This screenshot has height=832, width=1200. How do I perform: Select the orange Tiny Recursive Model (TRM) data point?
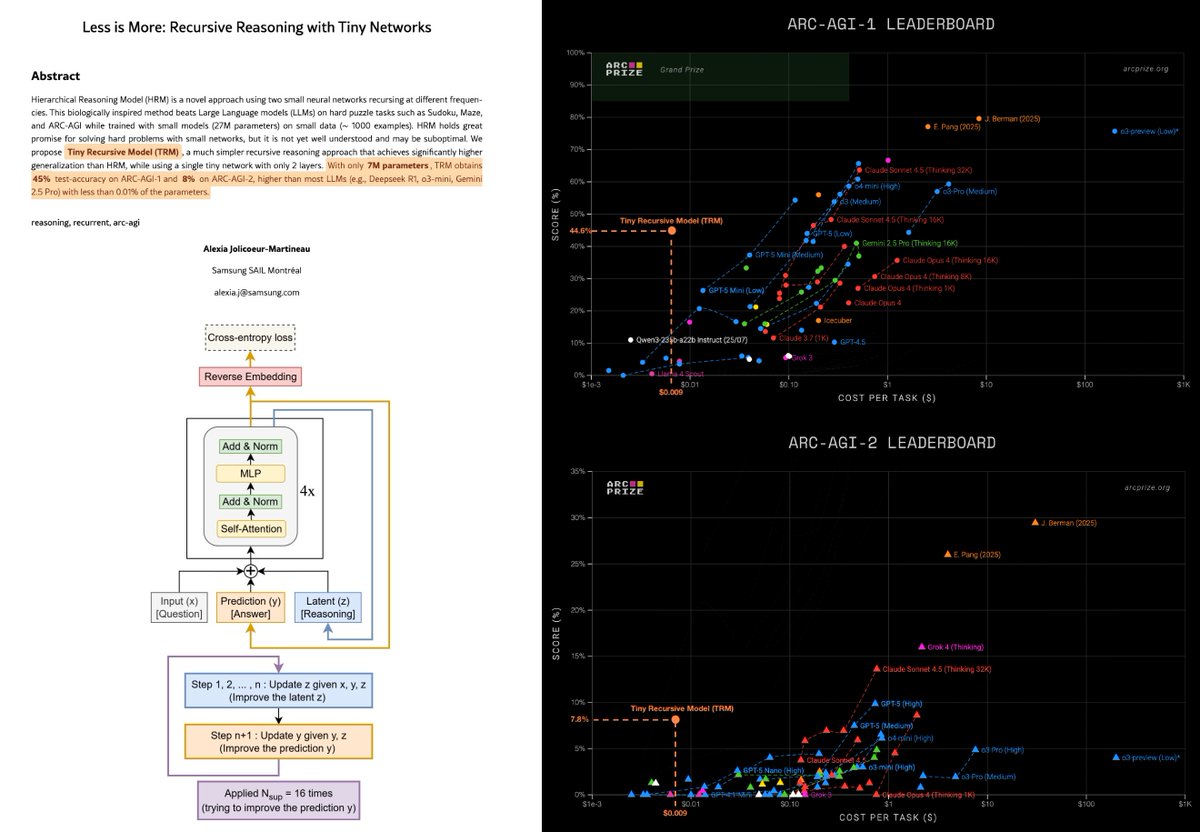[672, 229]
